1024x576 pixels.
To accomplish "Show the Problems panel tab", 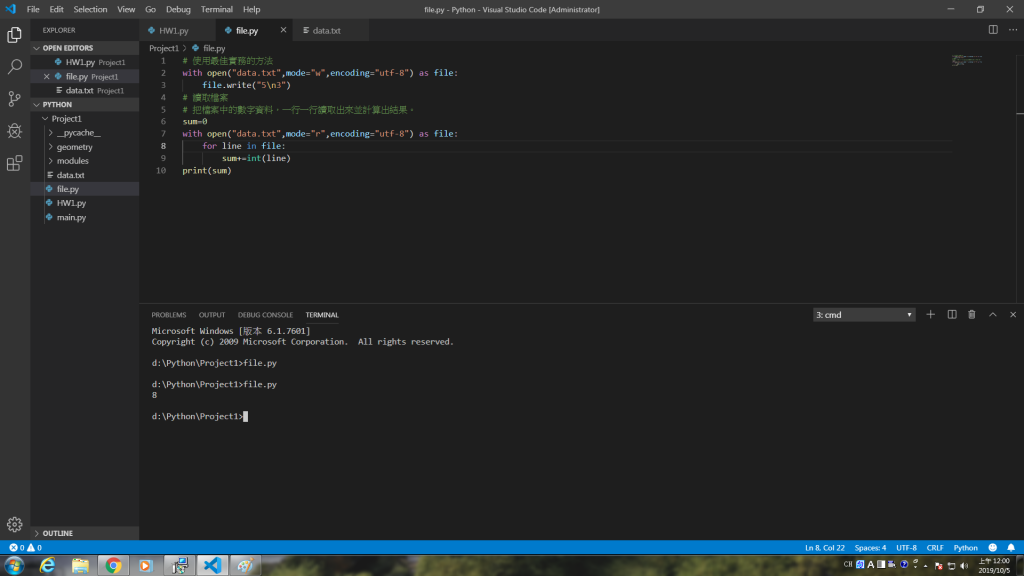I will click(168, 315).
